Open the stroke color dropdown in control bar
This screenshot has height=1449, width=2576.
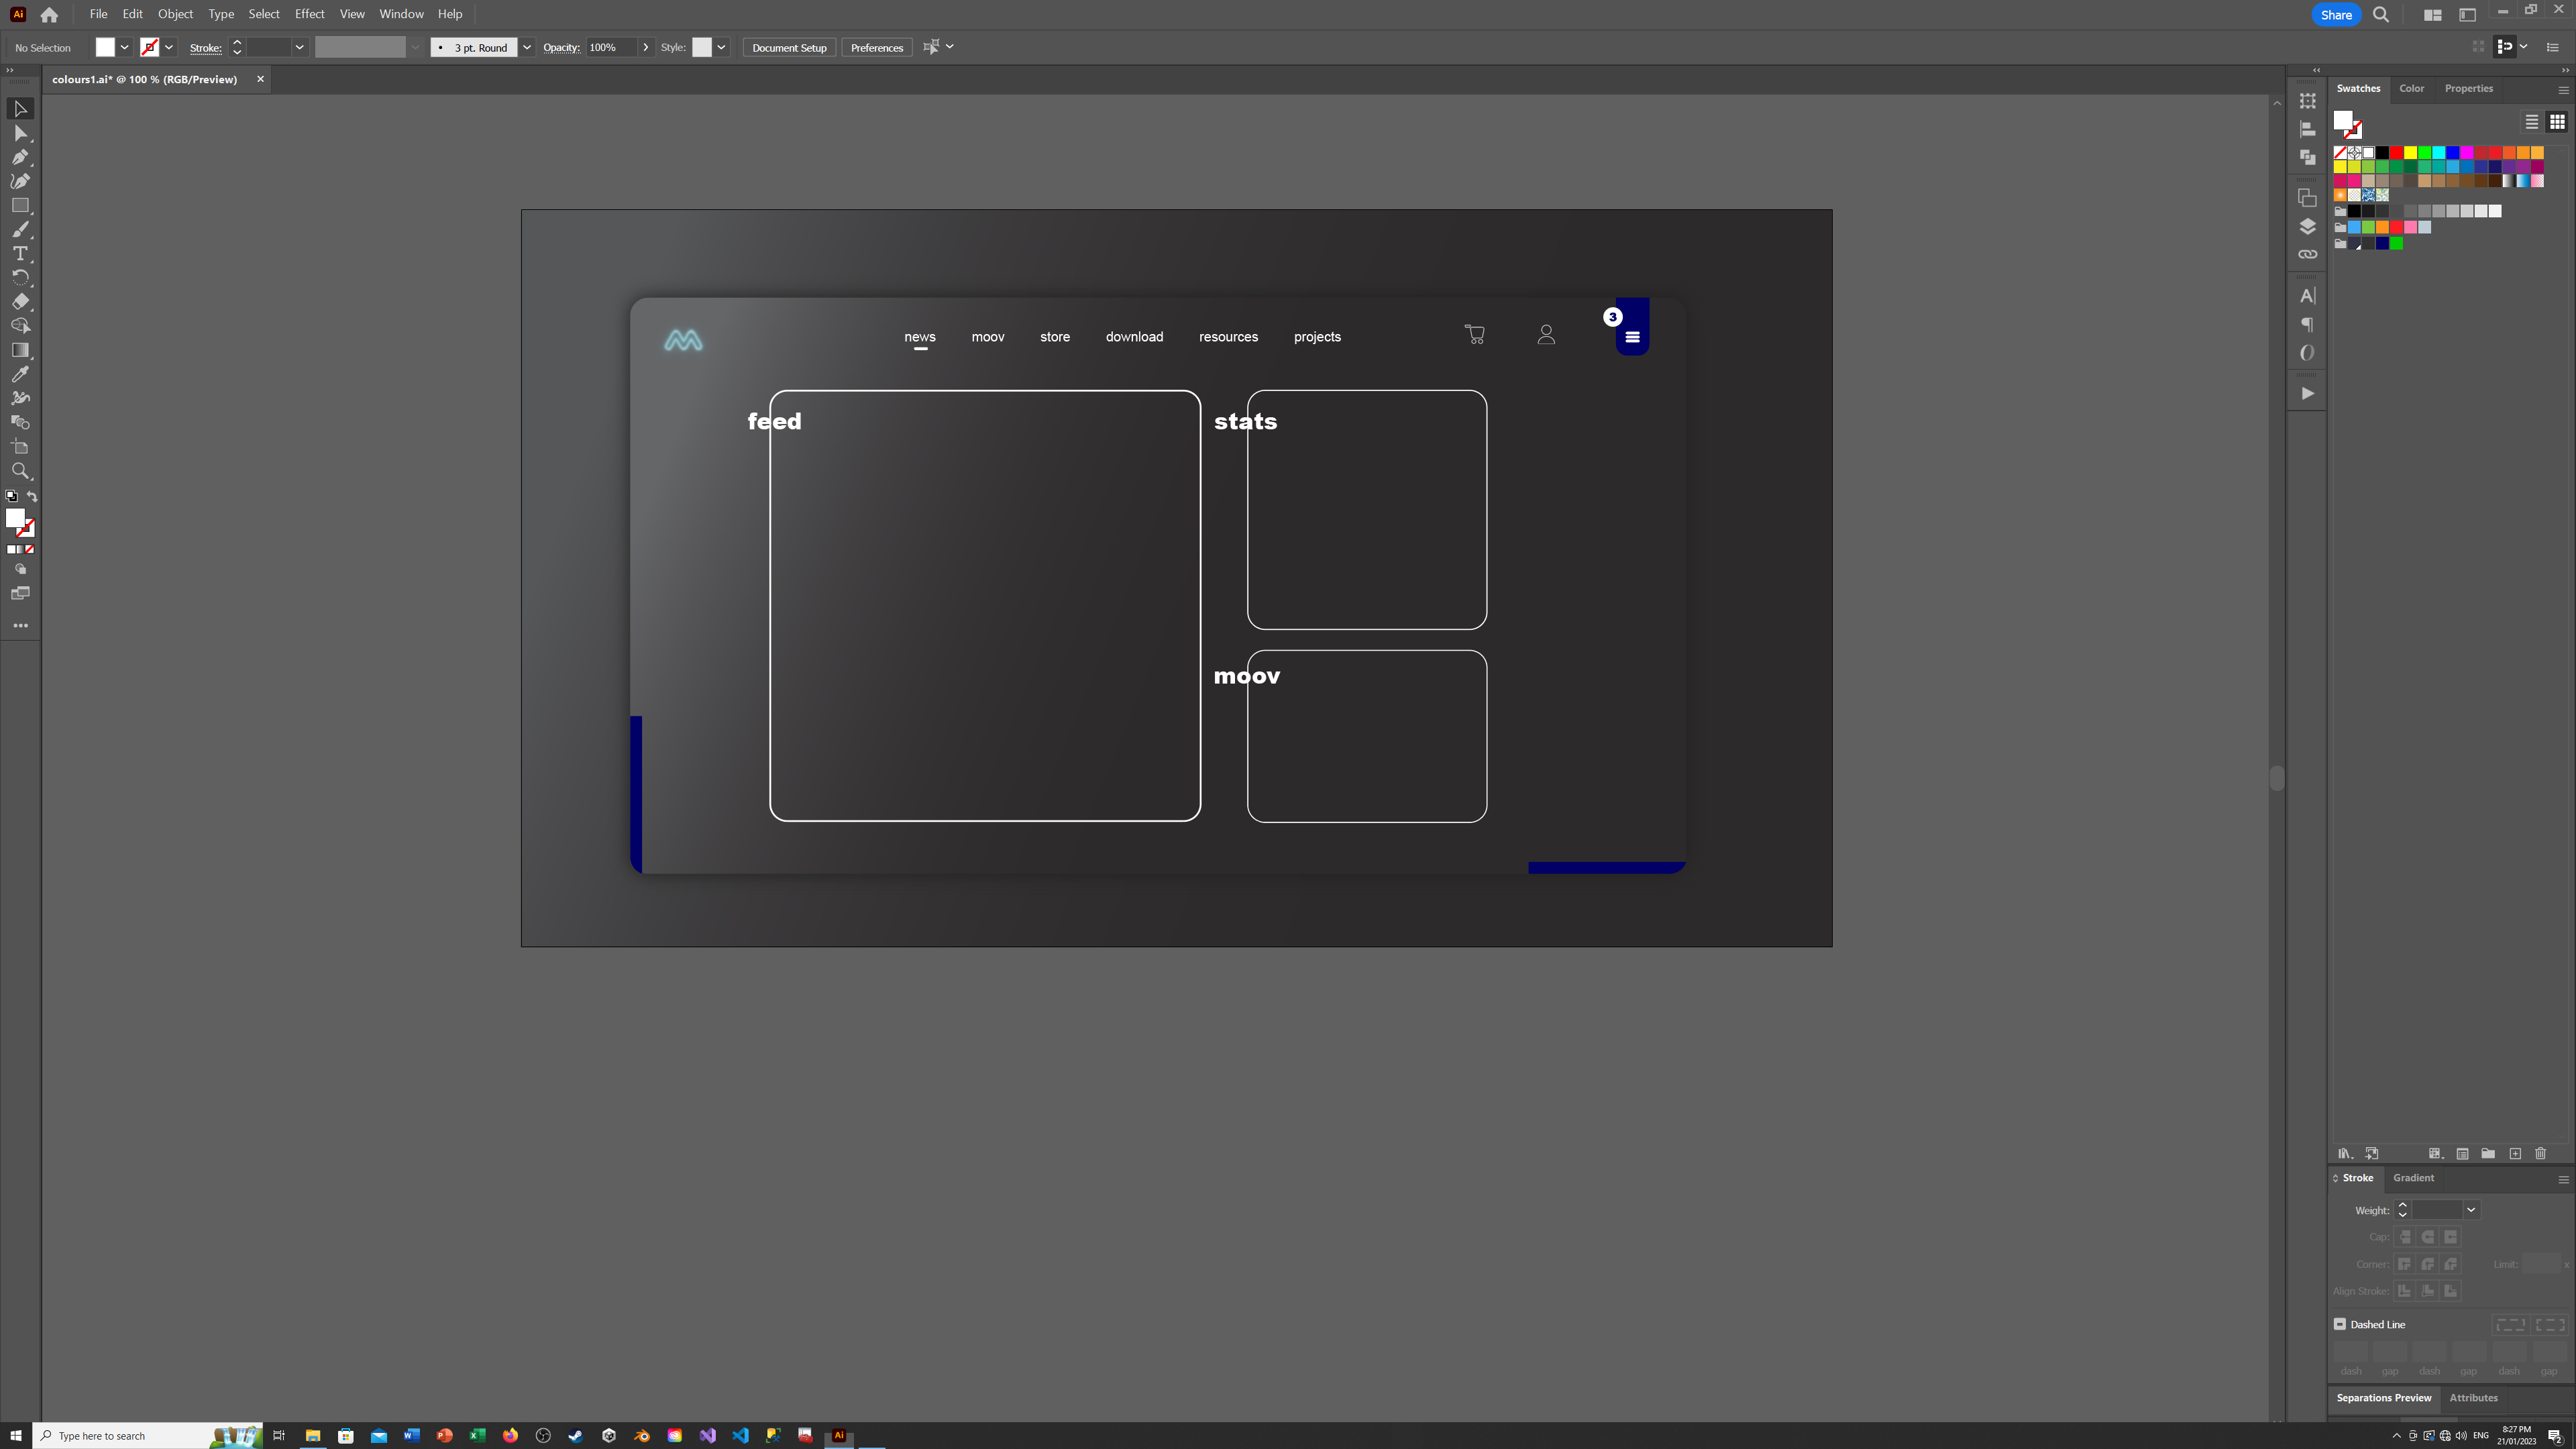pyautogui.click(x=169, y=47)
